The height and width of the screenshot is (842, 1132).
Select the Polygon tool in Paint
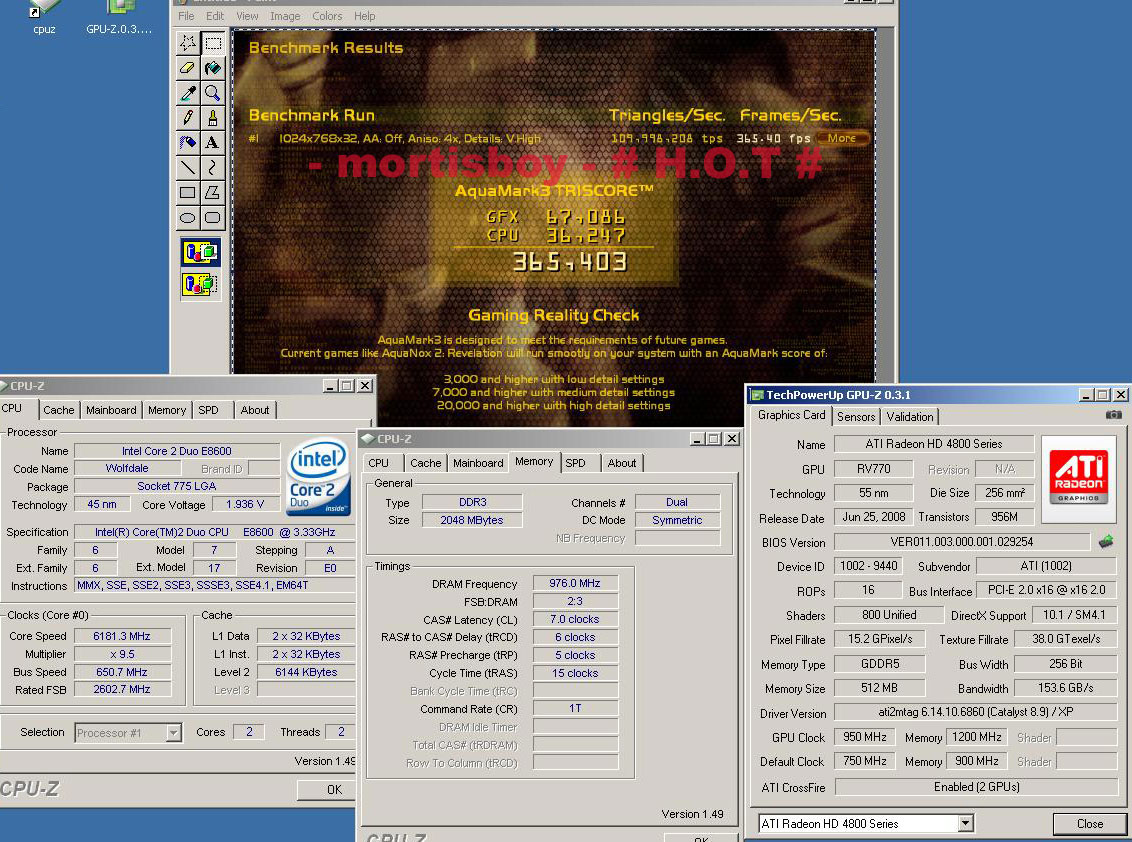tap(213, 192)
